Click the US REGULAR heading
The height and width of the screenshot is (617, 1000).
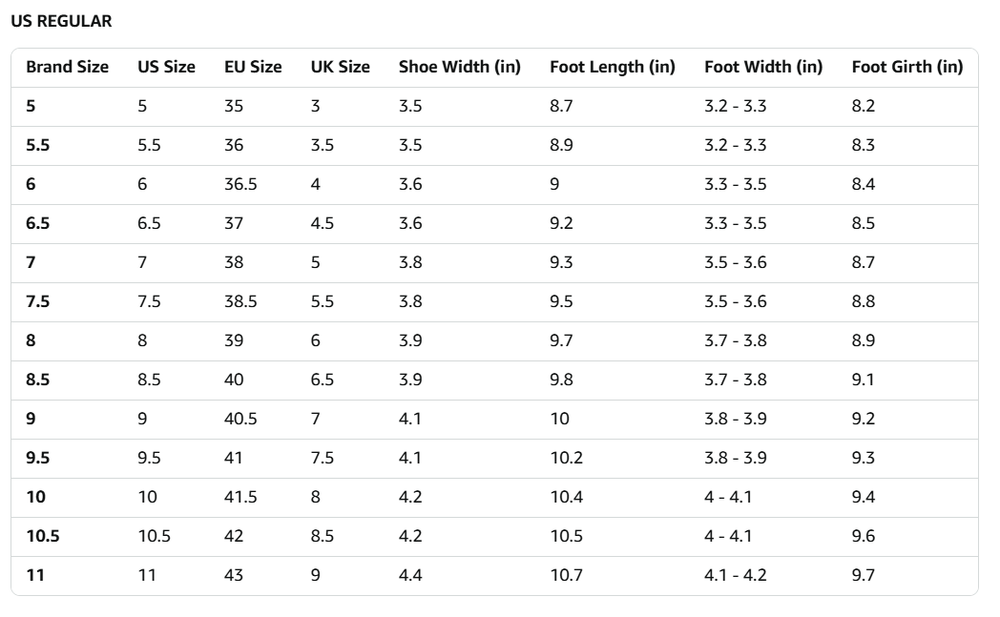click(x=61, y=22)
